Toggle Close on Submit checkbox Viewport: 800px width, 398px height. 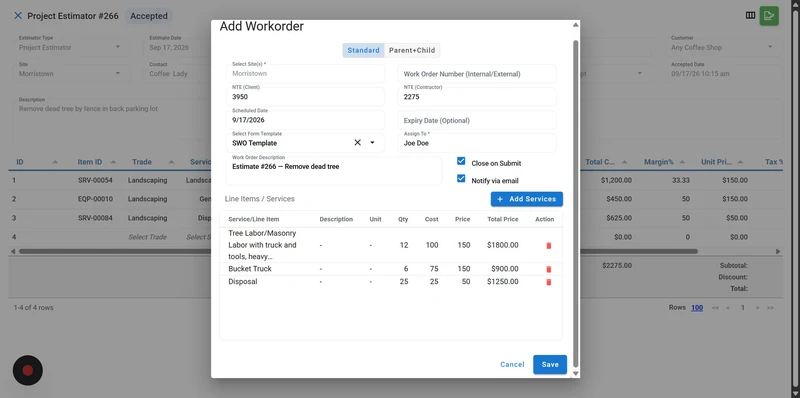pos(461,161)
